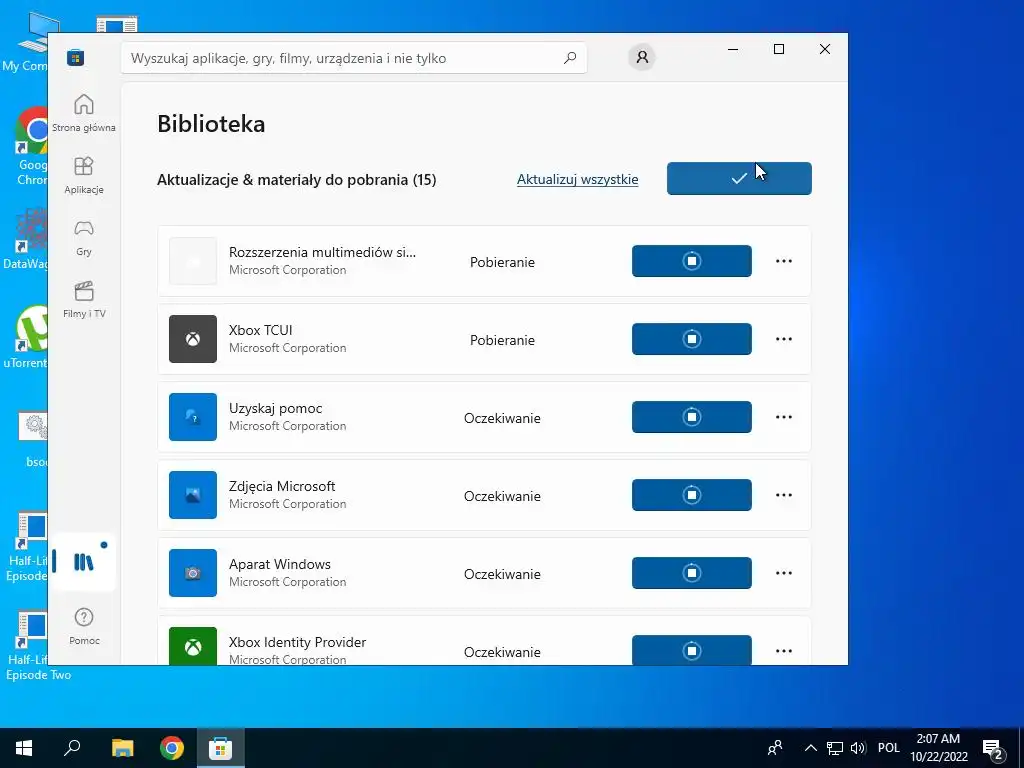Viewport: 1024px width, 768px height.
Task: Open File Explorer from taskbar
Action: pos(122,748)
